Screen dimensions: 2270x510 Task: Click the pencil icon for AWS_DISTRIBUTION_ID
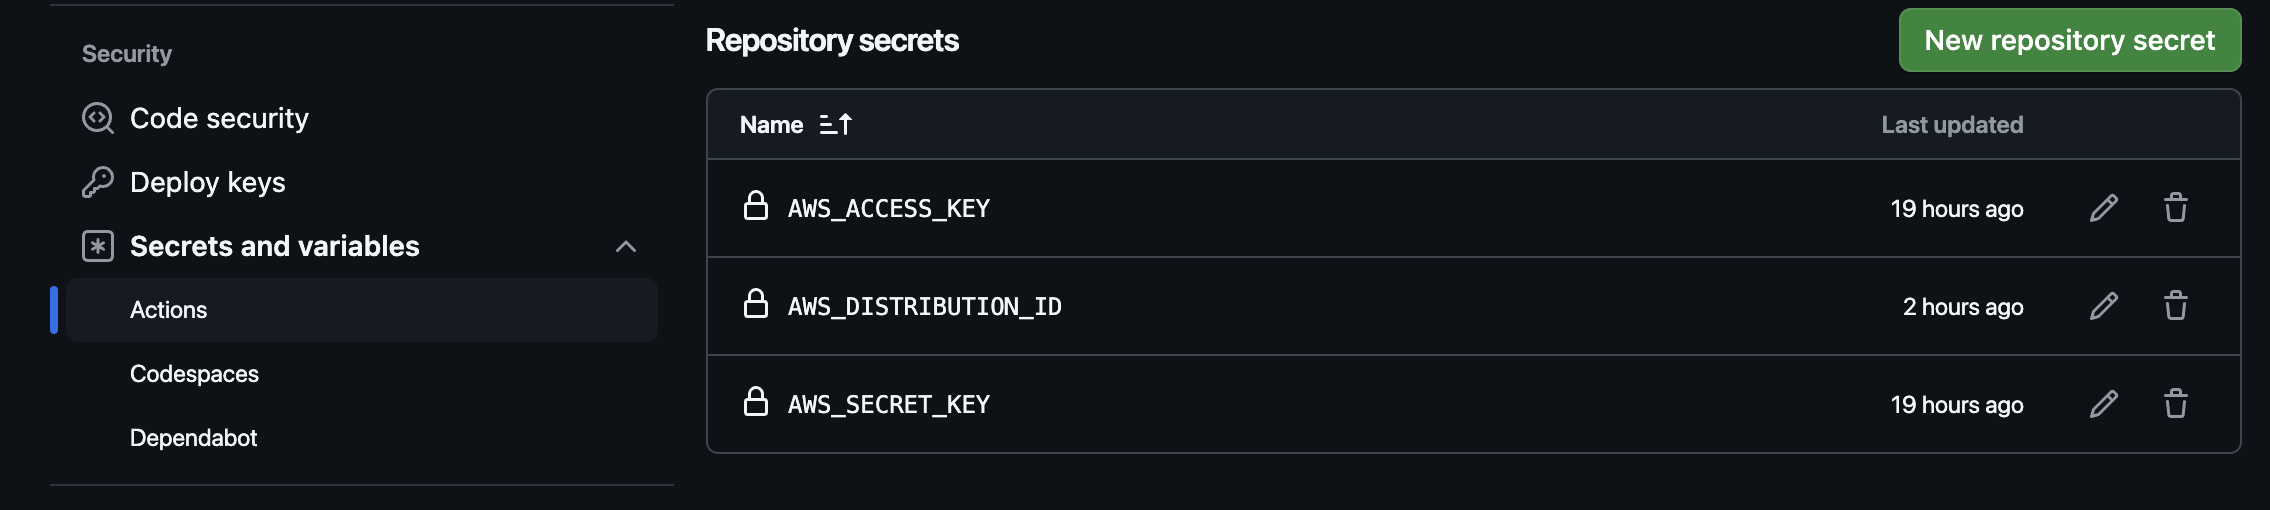(2104, 306)
